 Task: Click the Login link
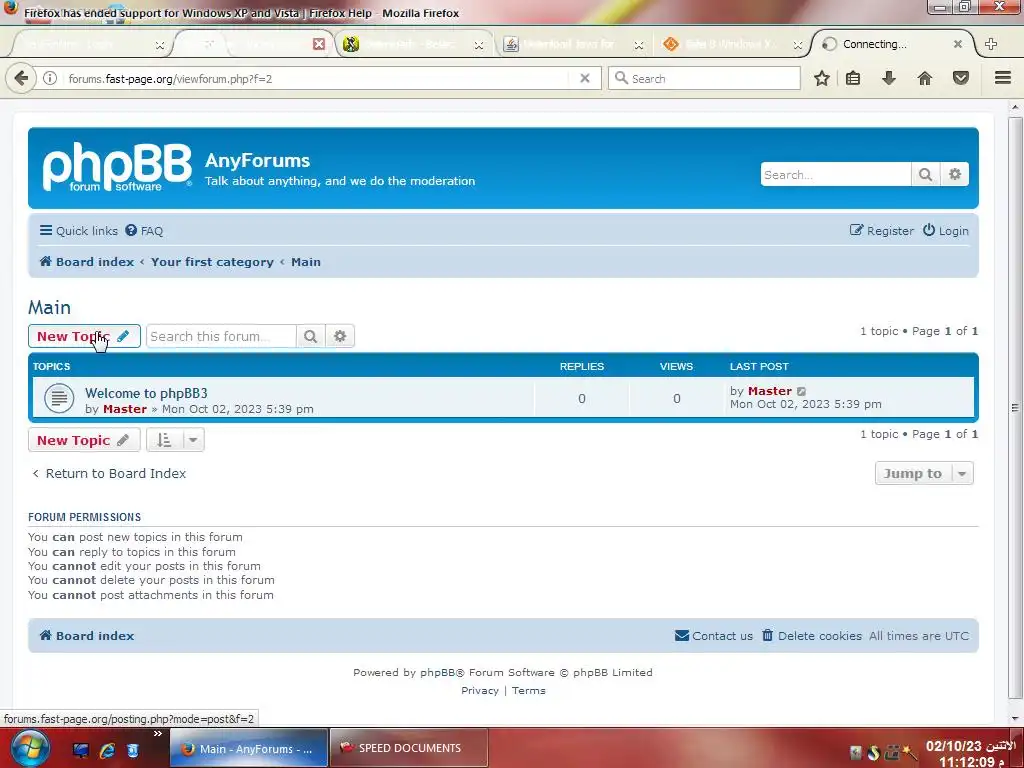click(946, 231)
